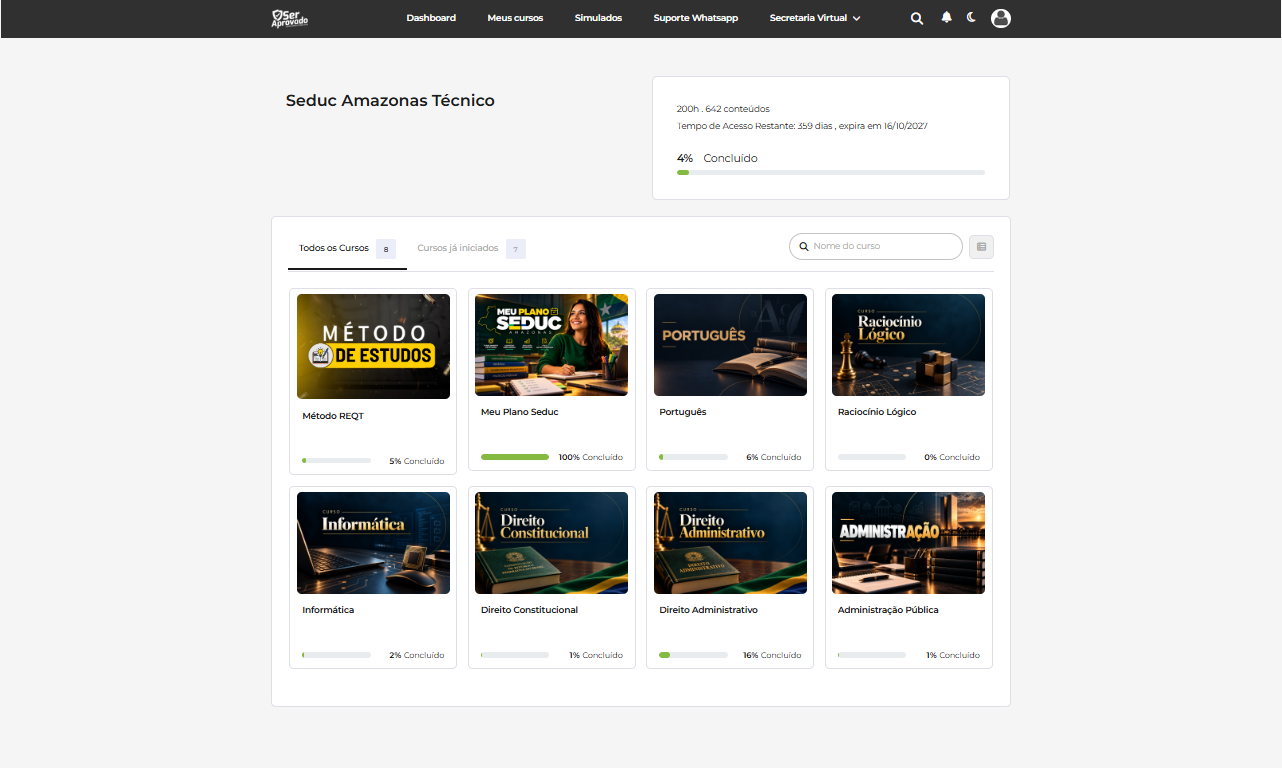Open the Método de Estudos thumbnail
This screenshot has width=1282, height=768.
pyautogui.click(x=373, y=346)
